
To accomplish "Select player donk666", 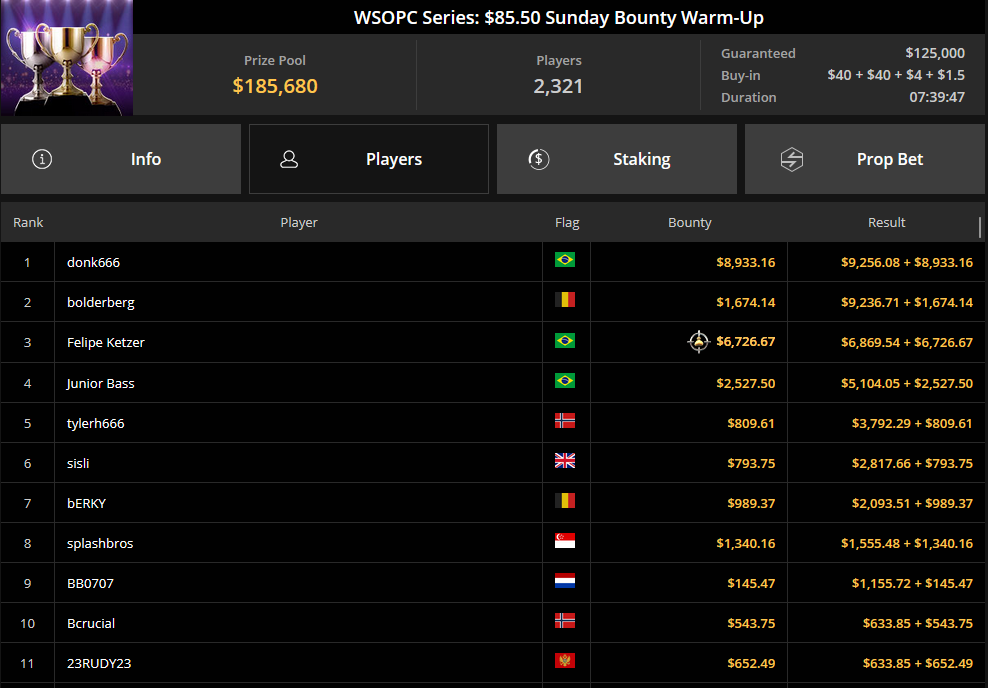I will coord(93,262).
